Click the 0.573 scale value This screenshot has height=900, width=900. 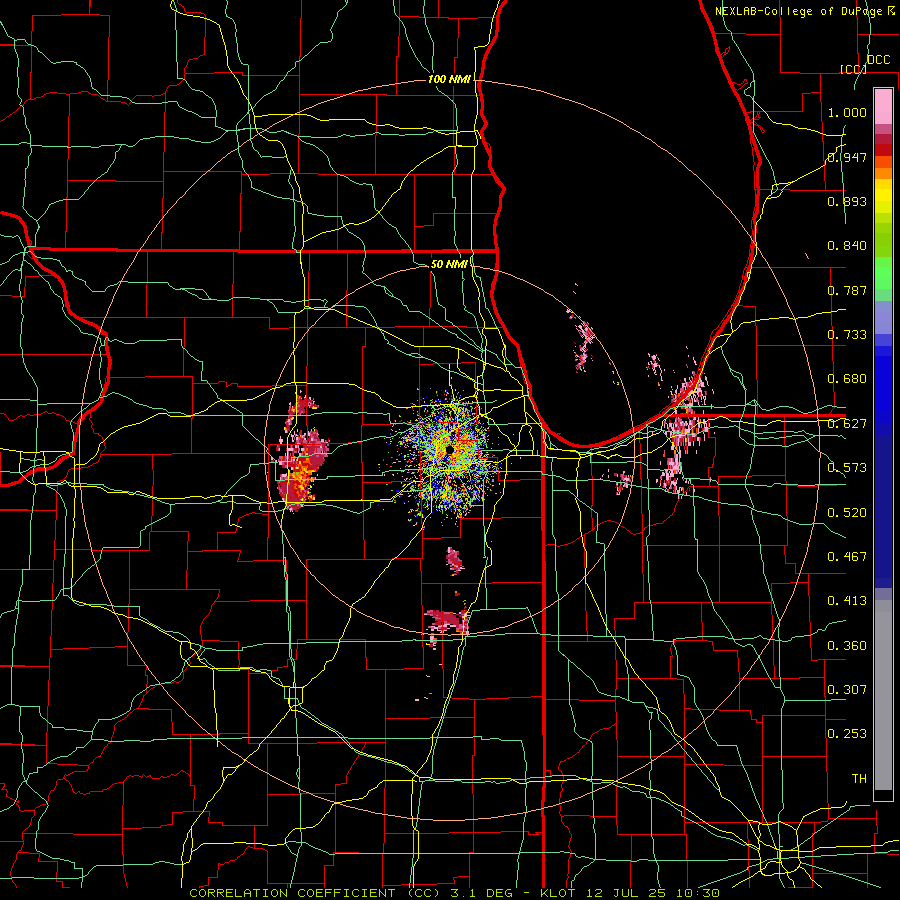click(x=847, y=468)
